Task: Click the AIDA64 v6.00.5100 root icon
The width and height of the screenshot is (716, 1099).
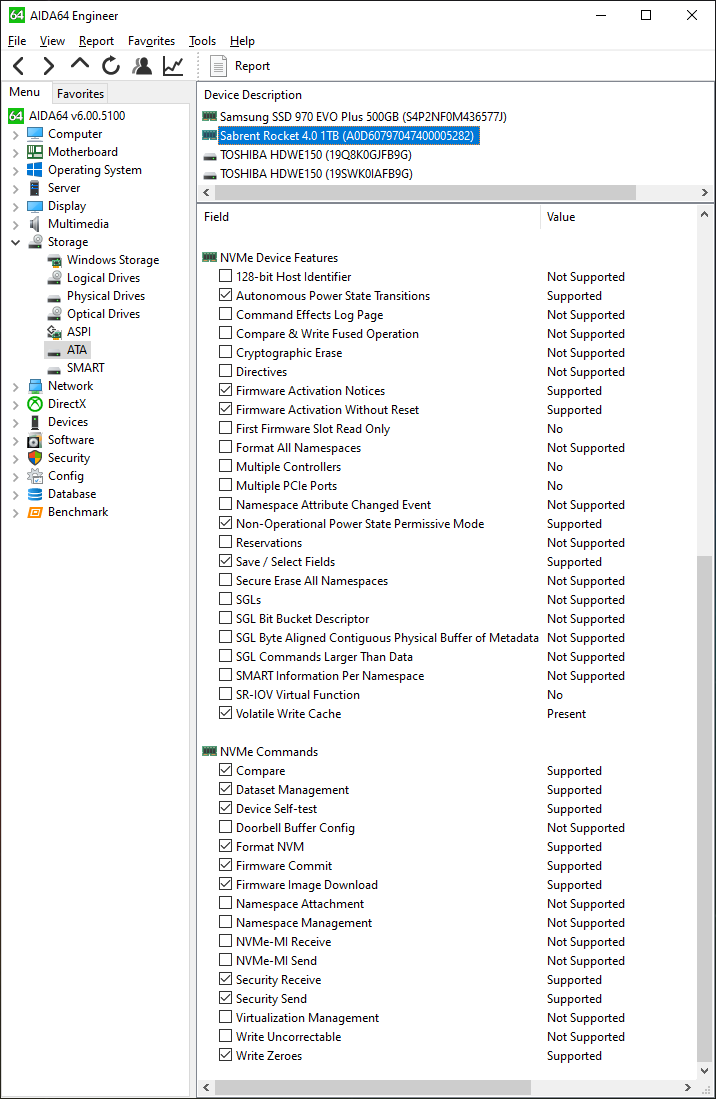Action: [16, 116]
